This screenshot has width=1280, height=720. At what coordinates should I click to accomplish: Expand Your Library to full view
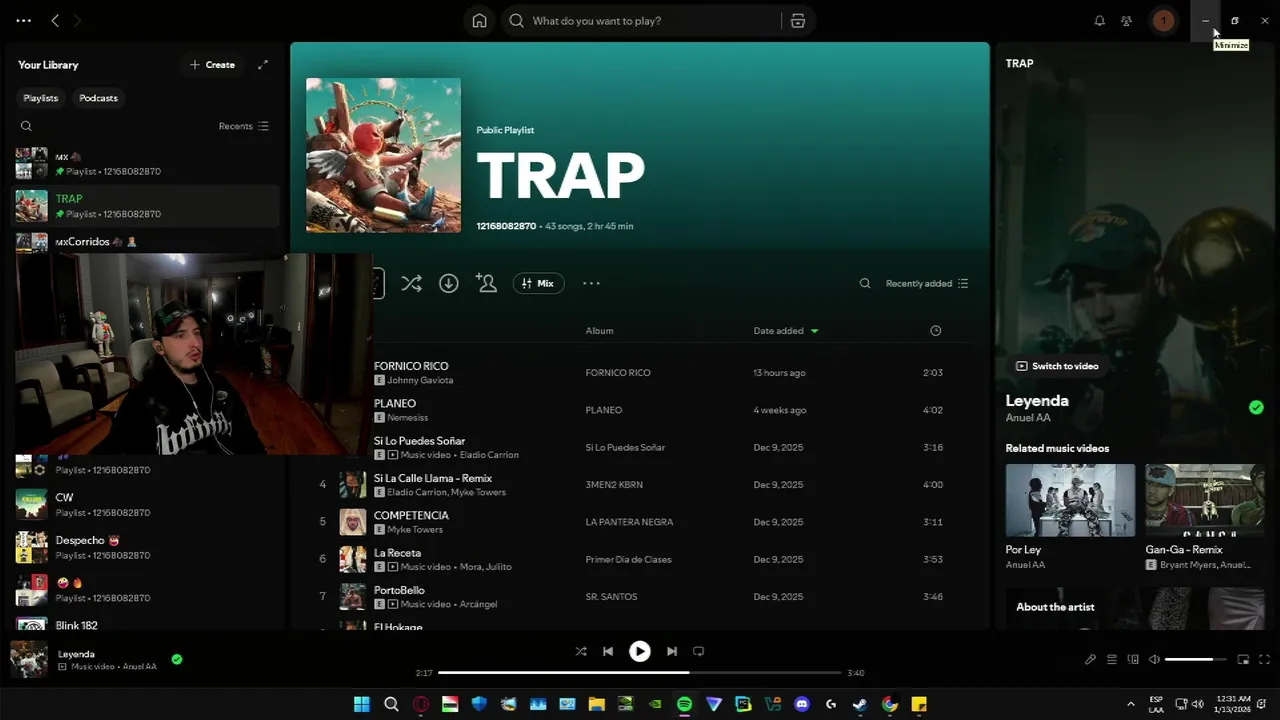coord(263,65)
